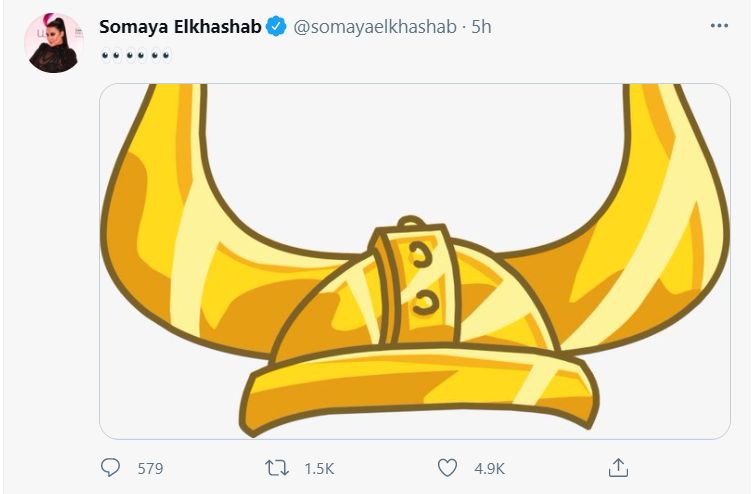Click the first eyes emoji in tweet
752x494 pixels.
click(109, 55)
